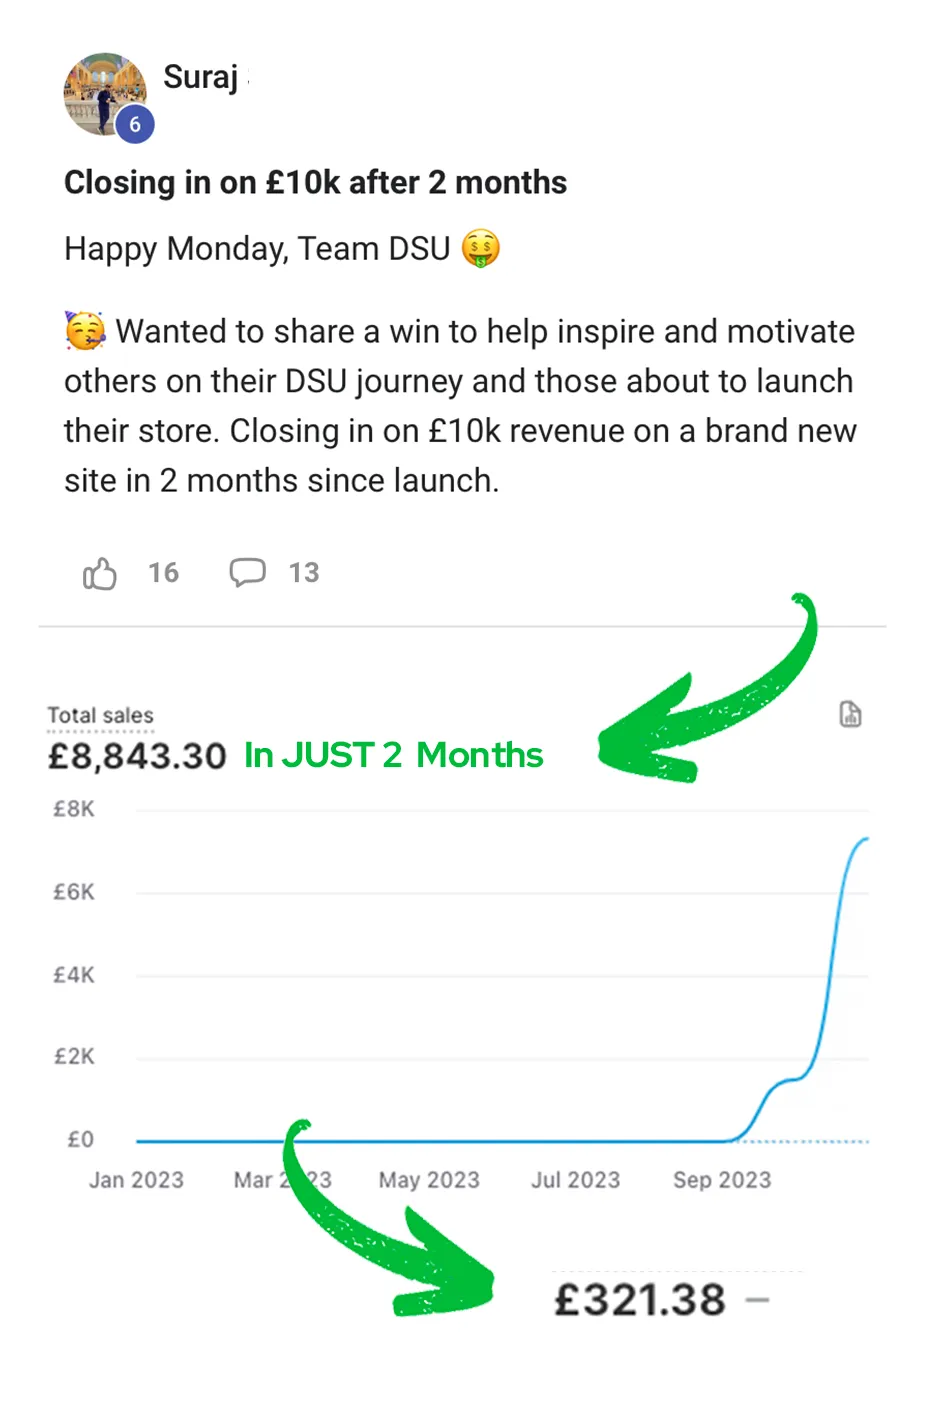Click the Sep 2023 axis label
925x1403 pixels.
722,1180
